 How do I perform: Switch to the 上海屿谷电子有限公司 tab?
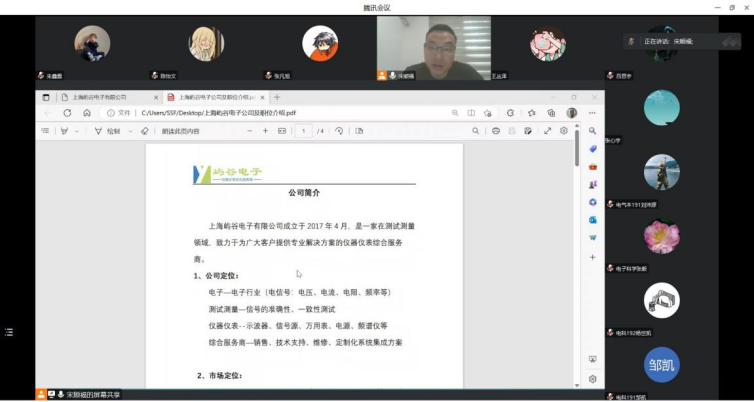100,97
